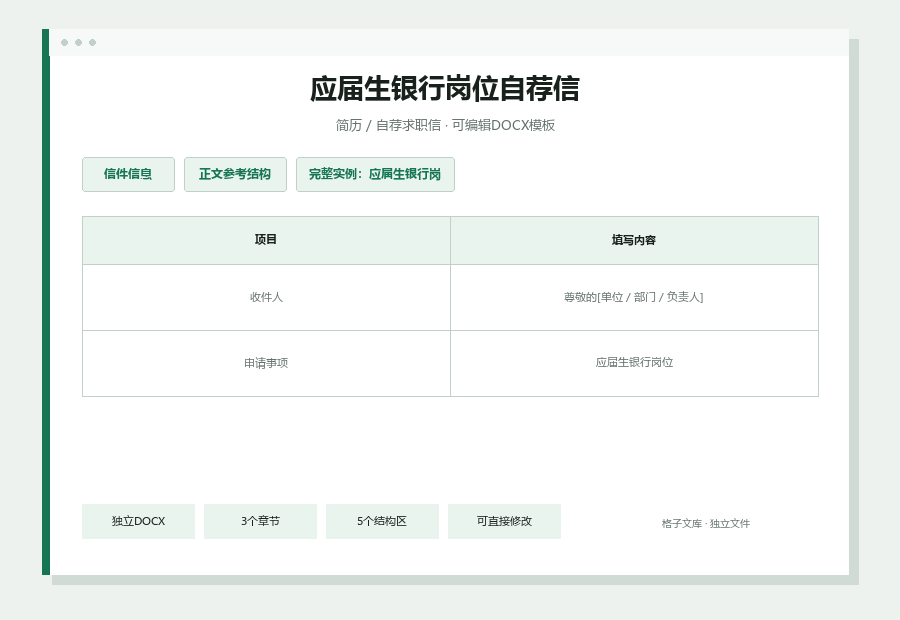Switch to the 正文参考结构 tab
This screenshot has height=620, width=900.
(x=235, y=175)
